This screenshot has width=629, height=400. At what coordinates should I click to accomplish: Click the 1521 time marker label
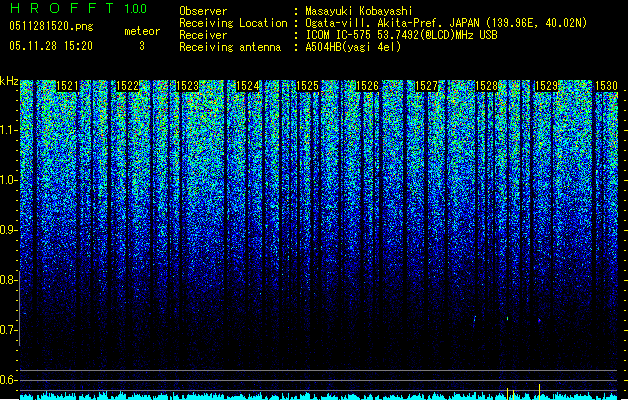click(x=67, y=86)
